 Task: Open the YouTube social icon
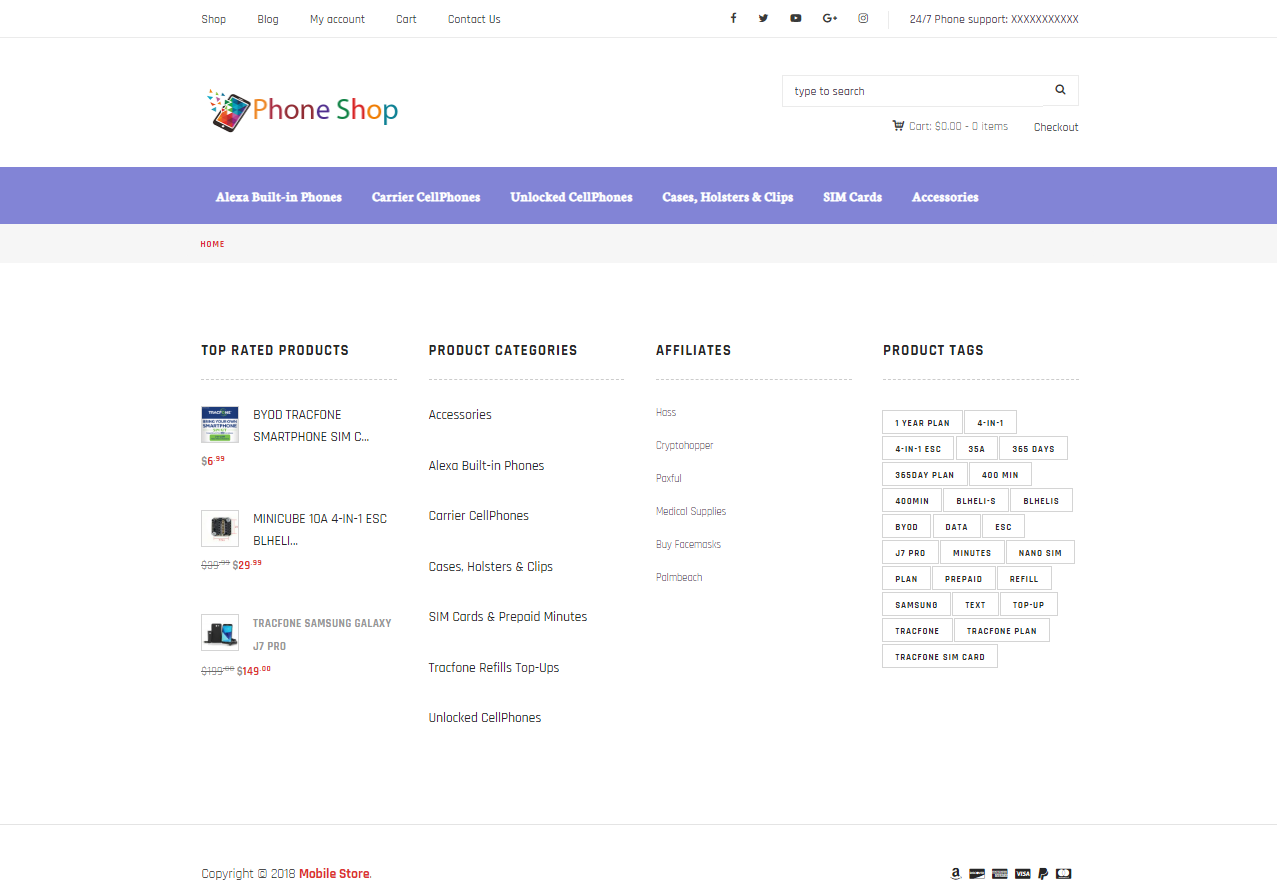(795, 18)
